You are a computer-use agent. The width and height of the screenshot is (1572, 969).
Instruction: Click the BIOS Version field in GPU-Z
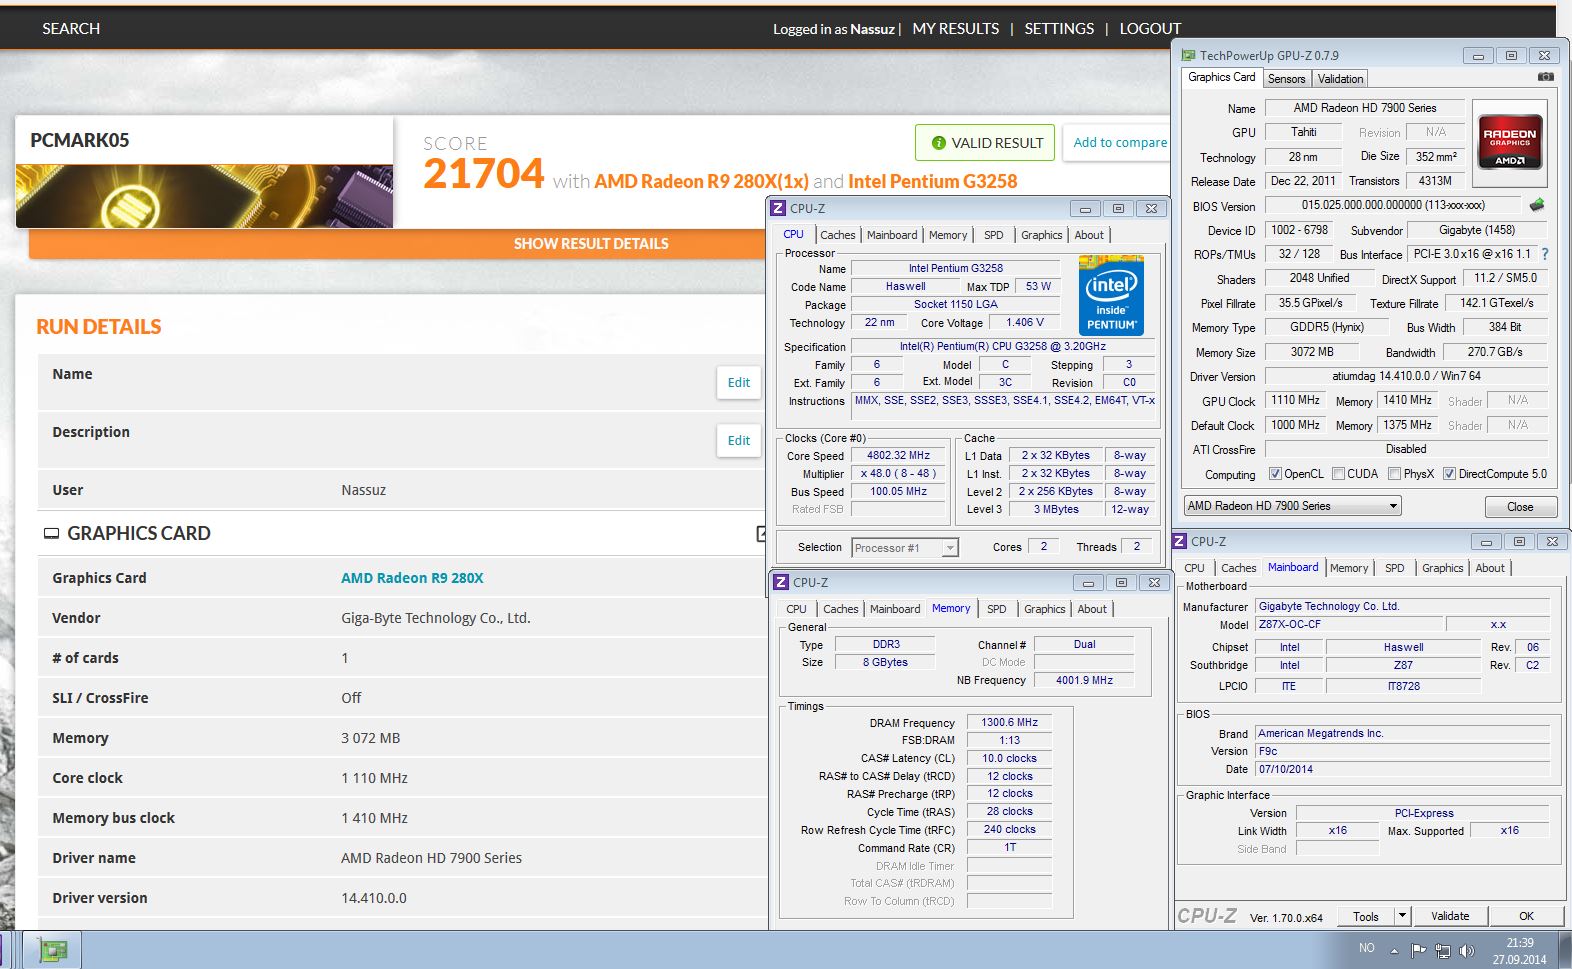pos(1394,205)
